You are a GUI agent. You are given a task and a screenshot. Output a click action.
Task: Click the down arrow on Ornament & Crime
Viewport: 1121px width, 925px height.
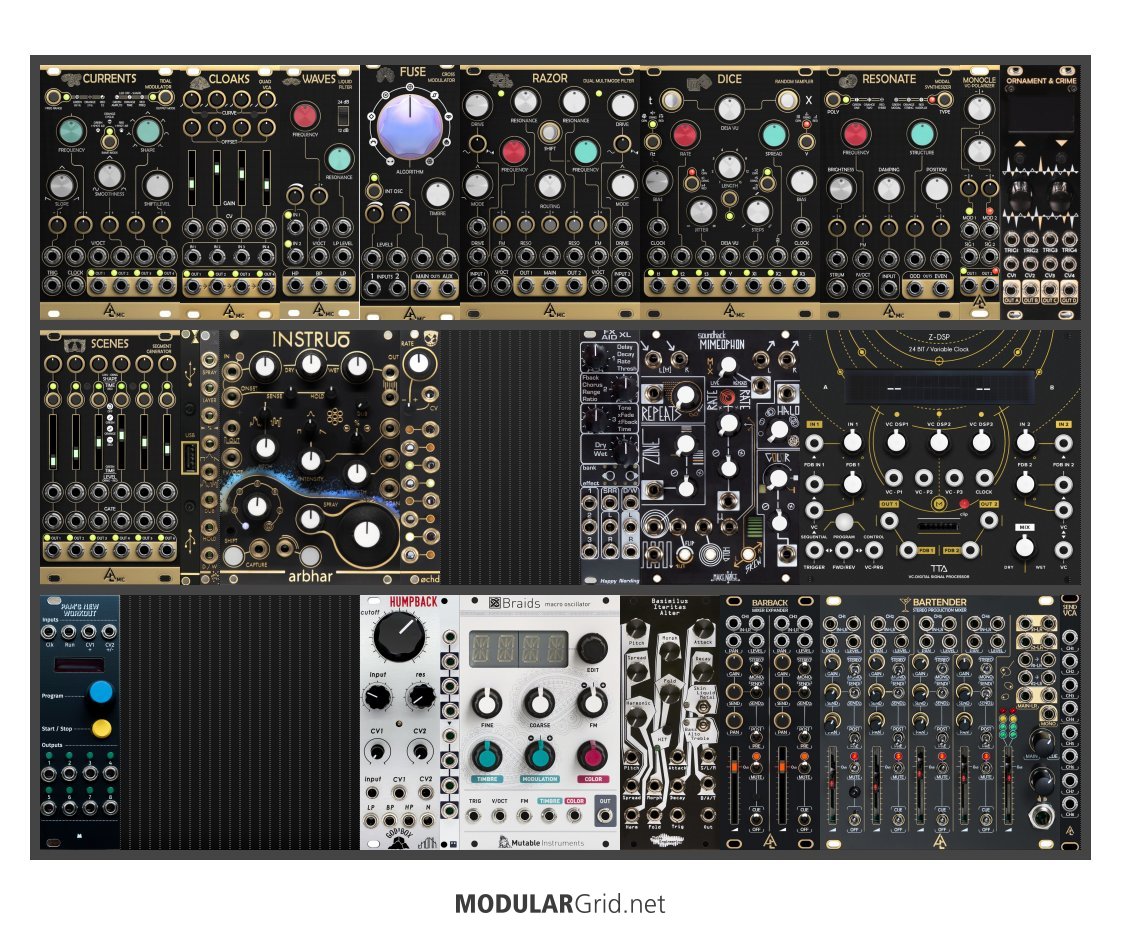1061,144
